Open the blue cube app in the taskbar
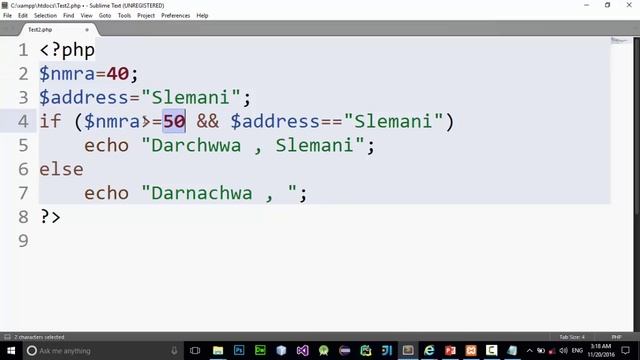 point(281,351)
